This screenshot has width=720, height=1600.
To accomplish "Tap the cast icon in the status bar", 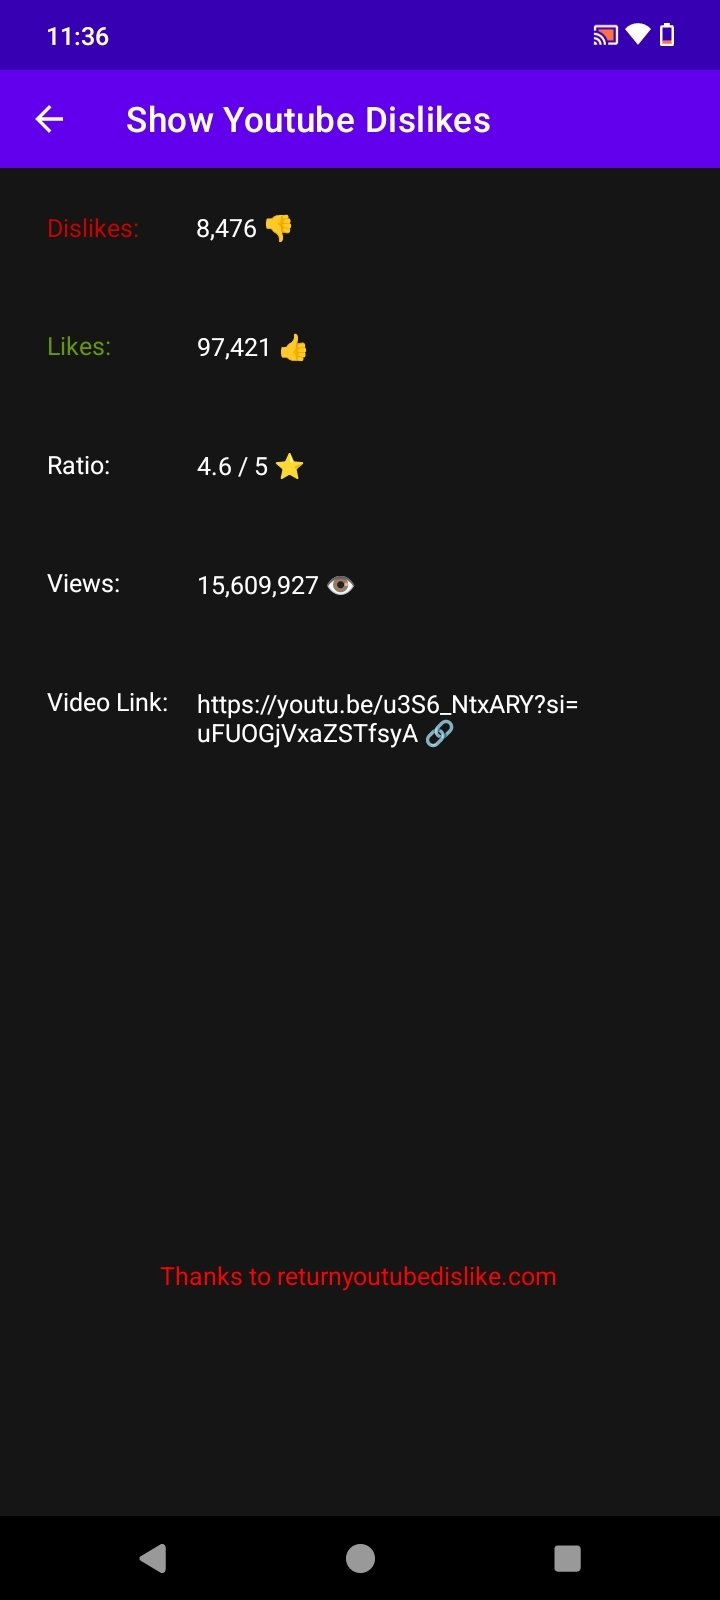I will pos(605,36).
